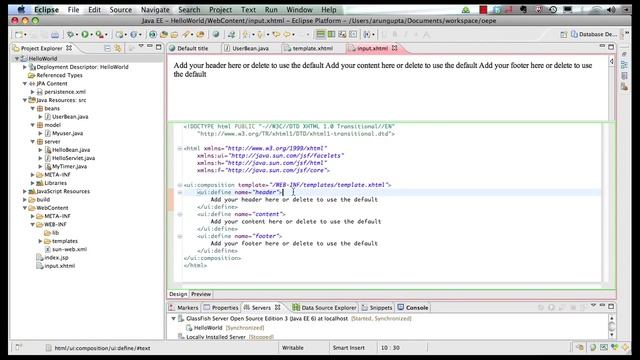Select the HelloWorld module under the GlassFish server
The image size is (640, 360).
(208, 327)
